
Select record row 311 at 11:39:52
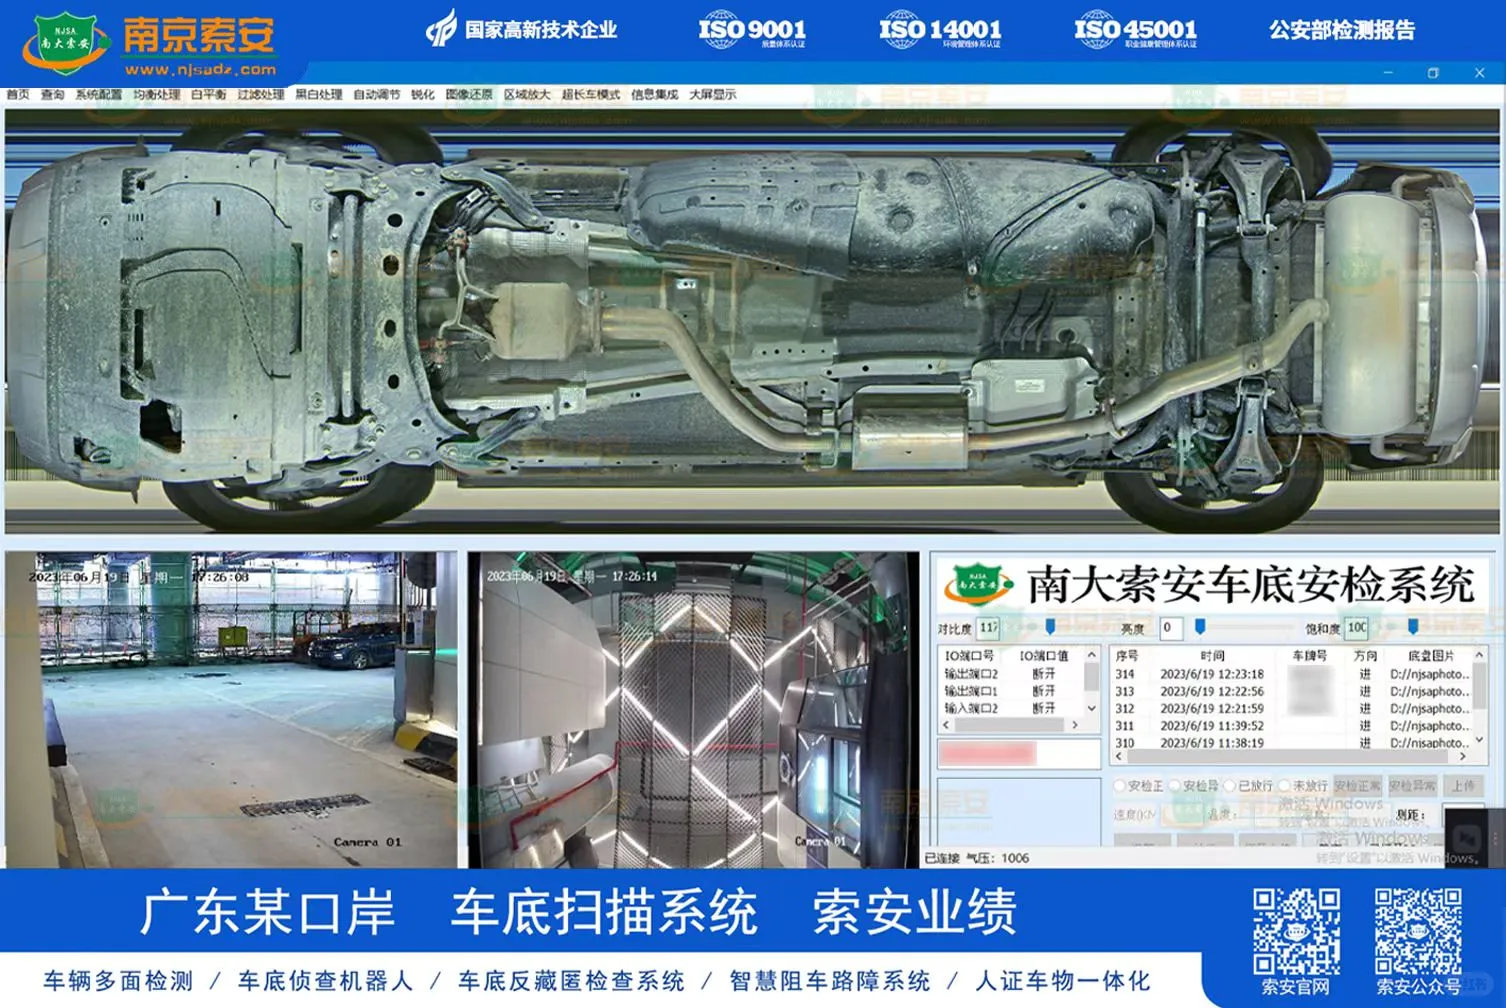[x=1292, y=726]
